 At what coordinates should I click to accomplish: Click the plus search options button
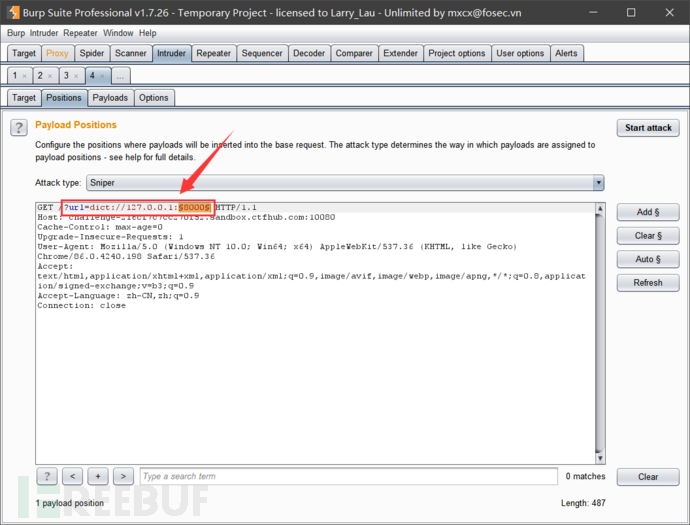coord(98,476)
